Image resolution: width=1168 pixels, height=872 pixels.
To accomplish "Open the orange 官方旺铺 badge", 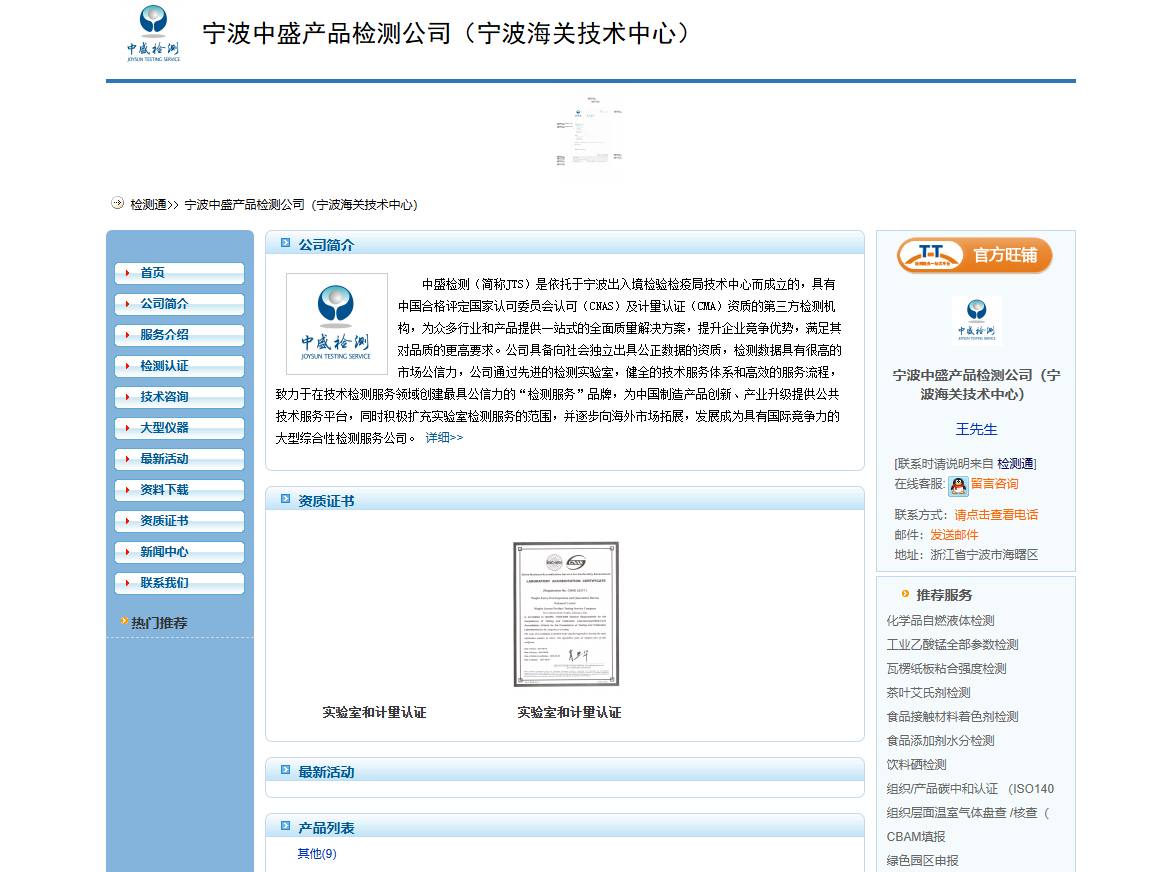I will (975, 255).
